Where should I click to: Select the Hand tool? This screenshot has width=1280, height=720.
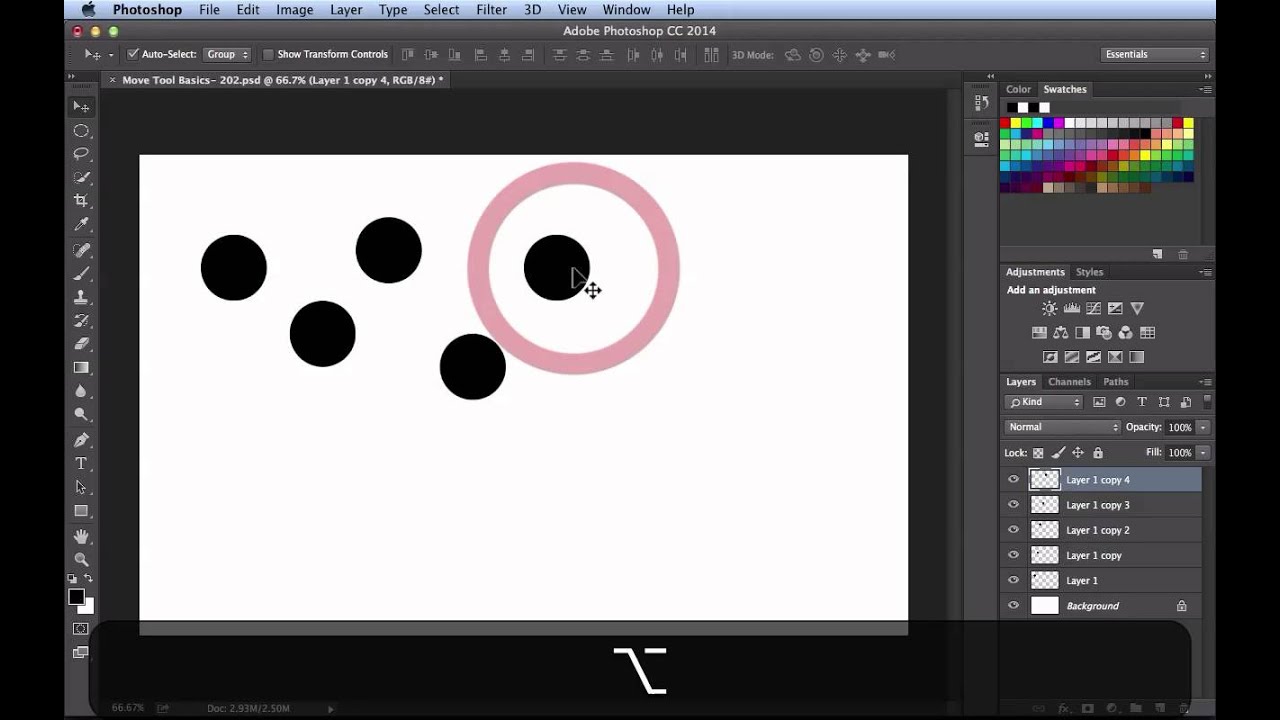[81, 536]
